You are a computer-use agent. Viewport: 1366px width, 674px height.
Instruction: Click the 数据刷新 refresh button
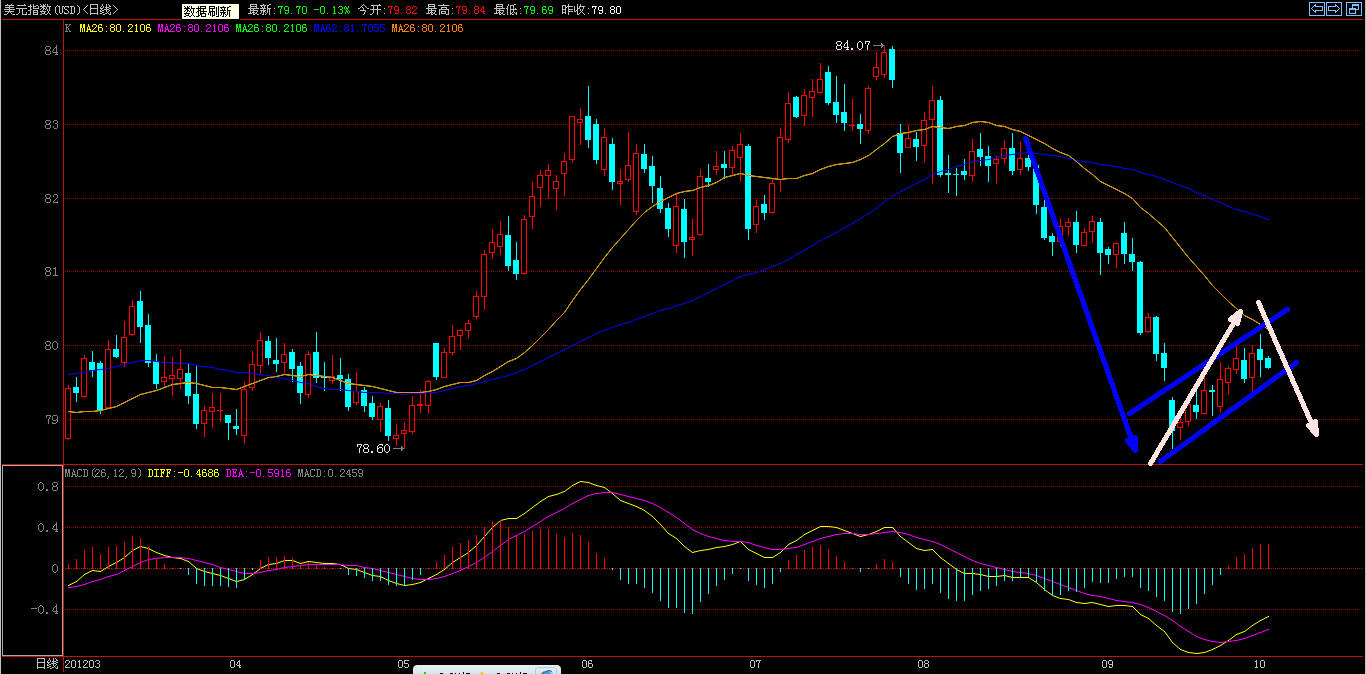(x=210, y=10)
